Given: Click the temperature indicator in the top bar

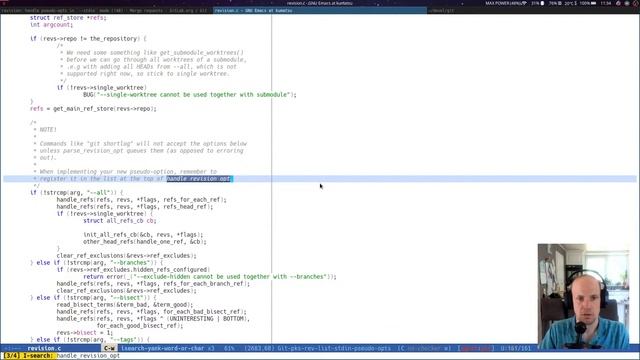Looking at the screenshot, I should click(x=570, y=3).
